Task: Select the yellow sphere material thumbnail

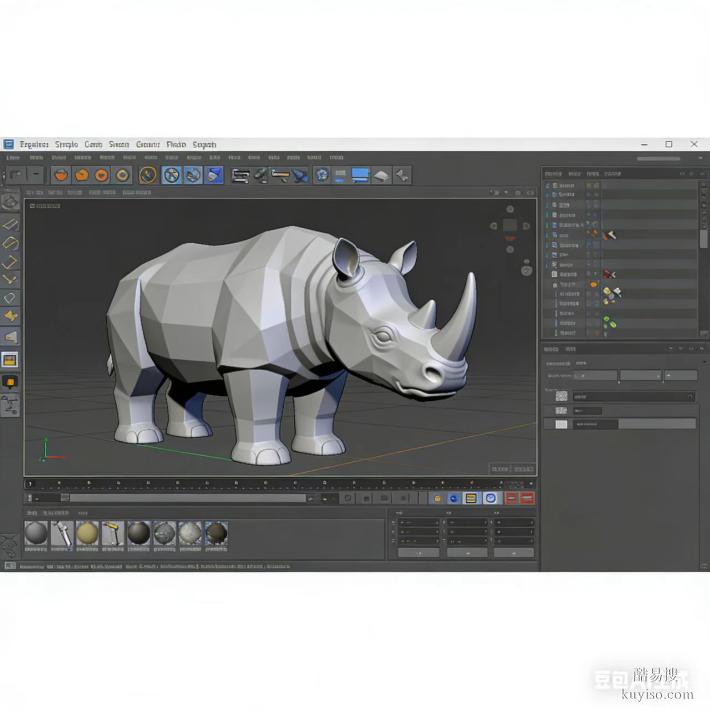Action: pos(87,533)
